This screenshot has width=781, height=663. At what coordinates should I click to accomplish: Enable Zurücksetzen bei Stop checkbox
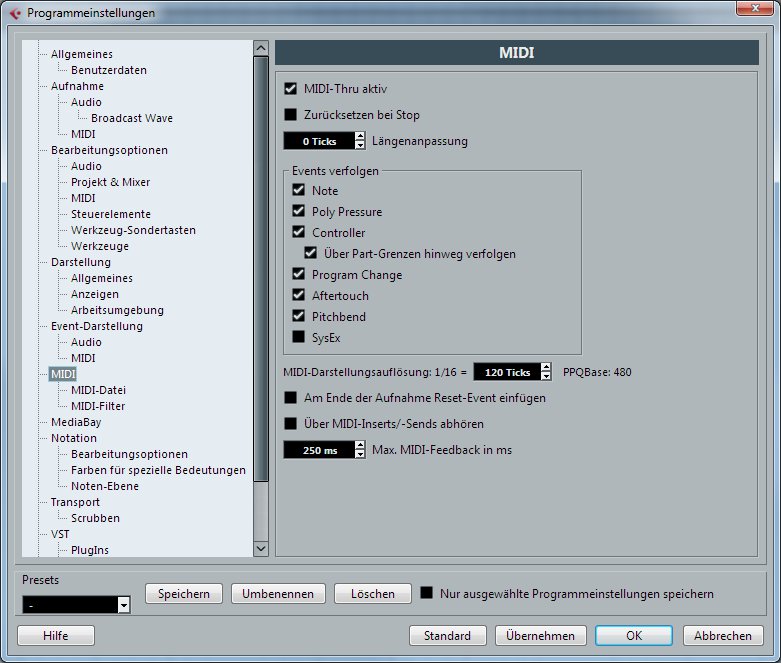290,115
